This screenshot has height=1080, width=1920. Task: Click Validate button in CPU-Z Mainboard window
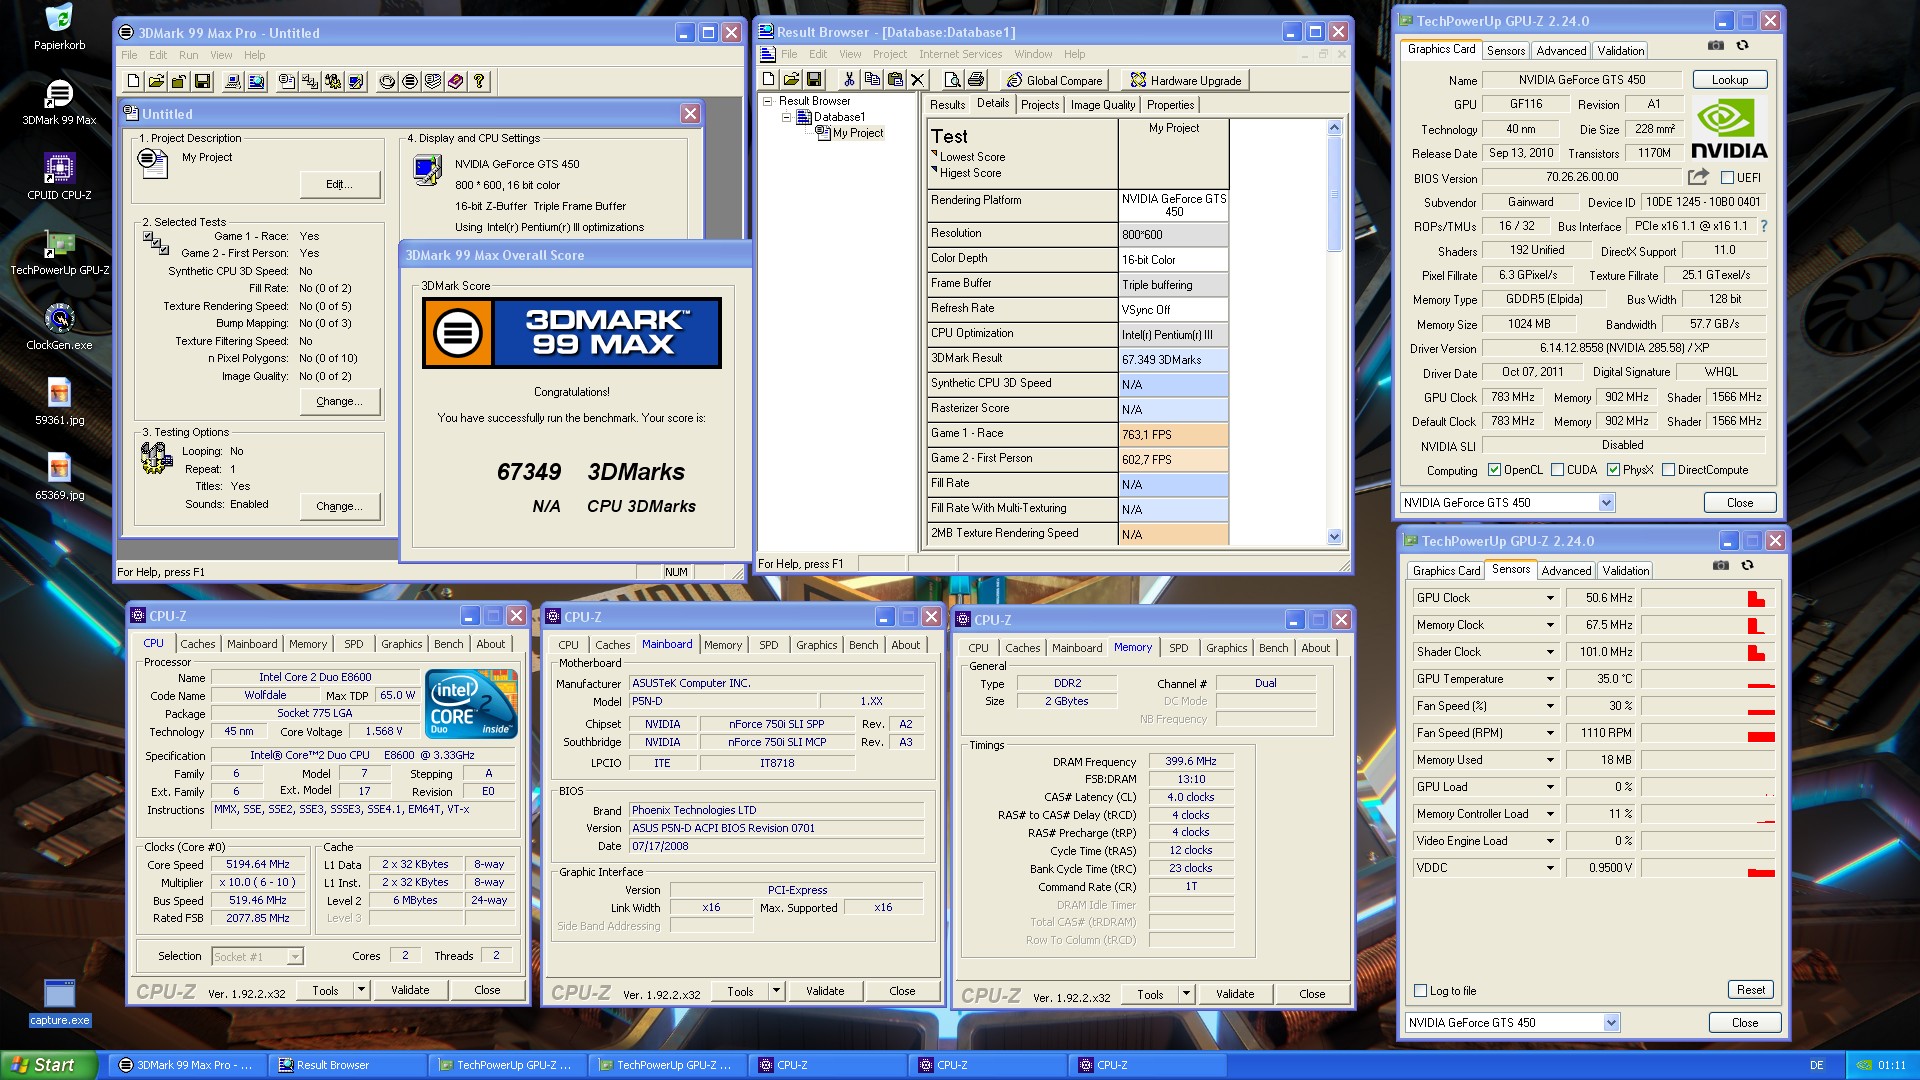825,991
